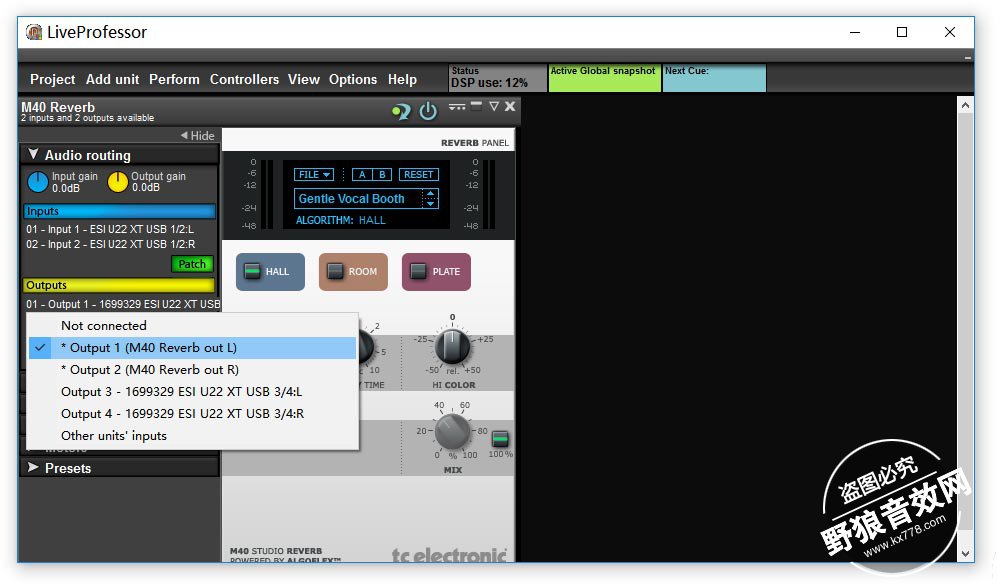Toggle the M40 Reverb power button
This screenshot has height=585, width=997.
(428, 111)
